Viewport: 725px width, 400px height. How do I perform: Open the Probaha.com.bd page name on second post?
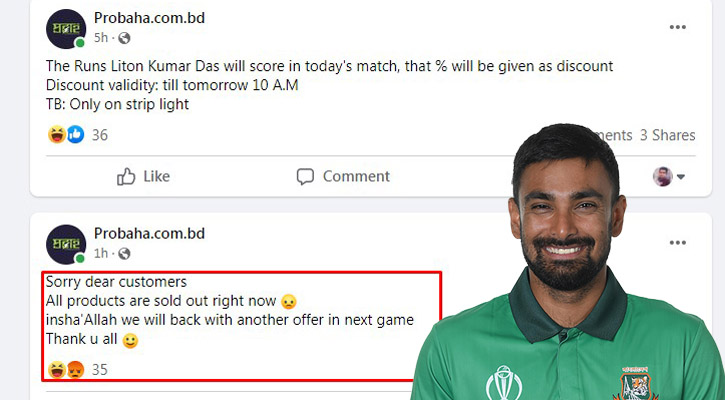point(149,234)
